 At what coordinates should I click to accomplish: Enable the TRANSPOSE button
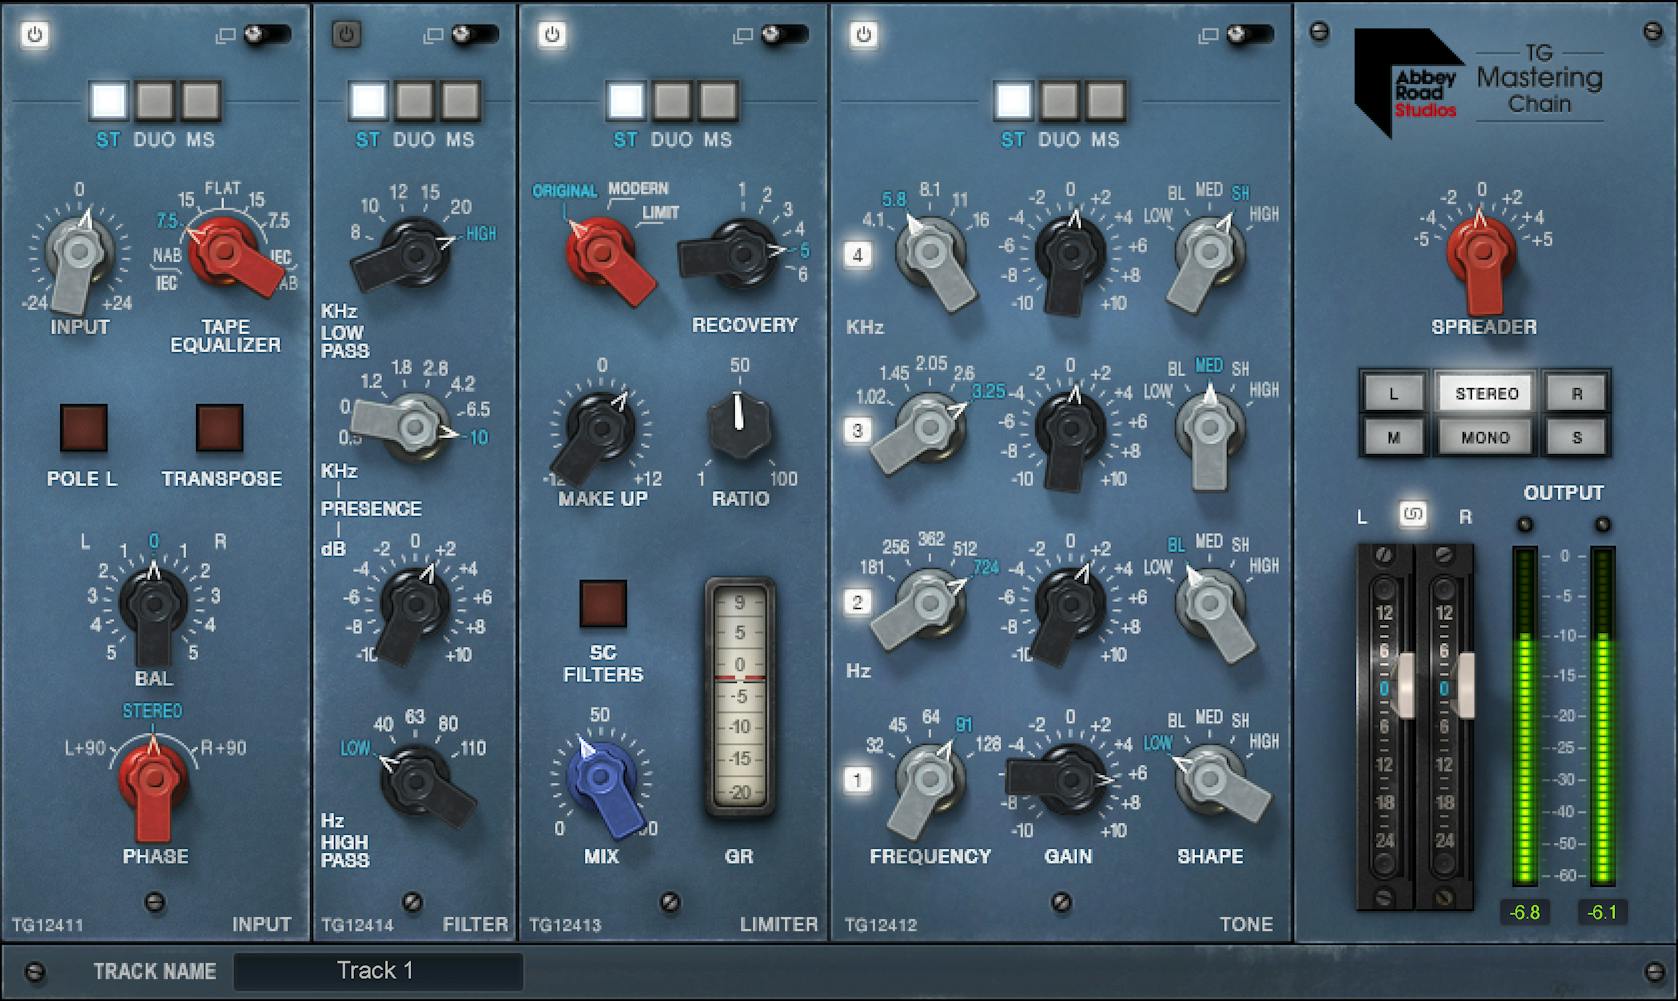pyautogui.click(x=219, y=428)
